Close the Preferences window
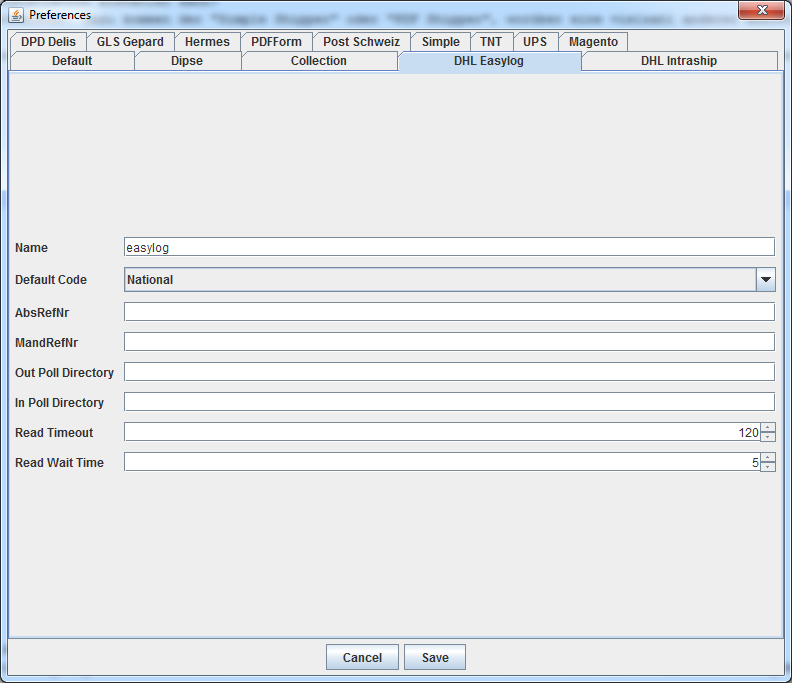Screen dimensions: 792x683 (762, 10)
